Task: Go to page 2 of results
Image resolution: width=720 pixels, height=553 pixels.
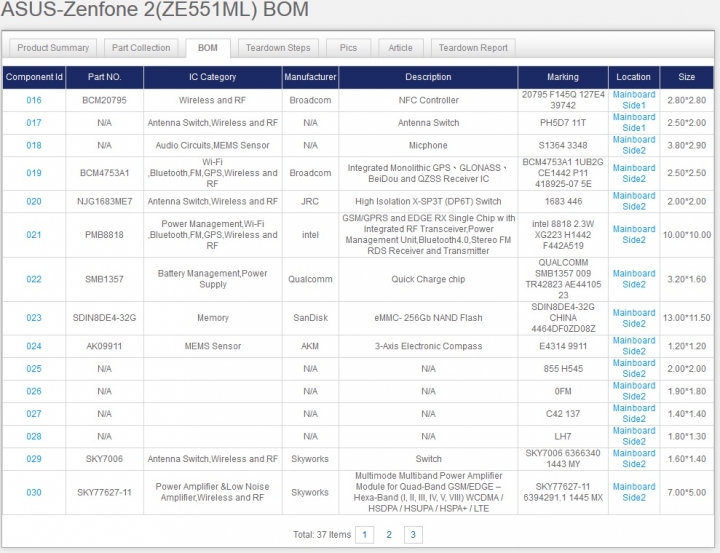Action: [389, 535]
